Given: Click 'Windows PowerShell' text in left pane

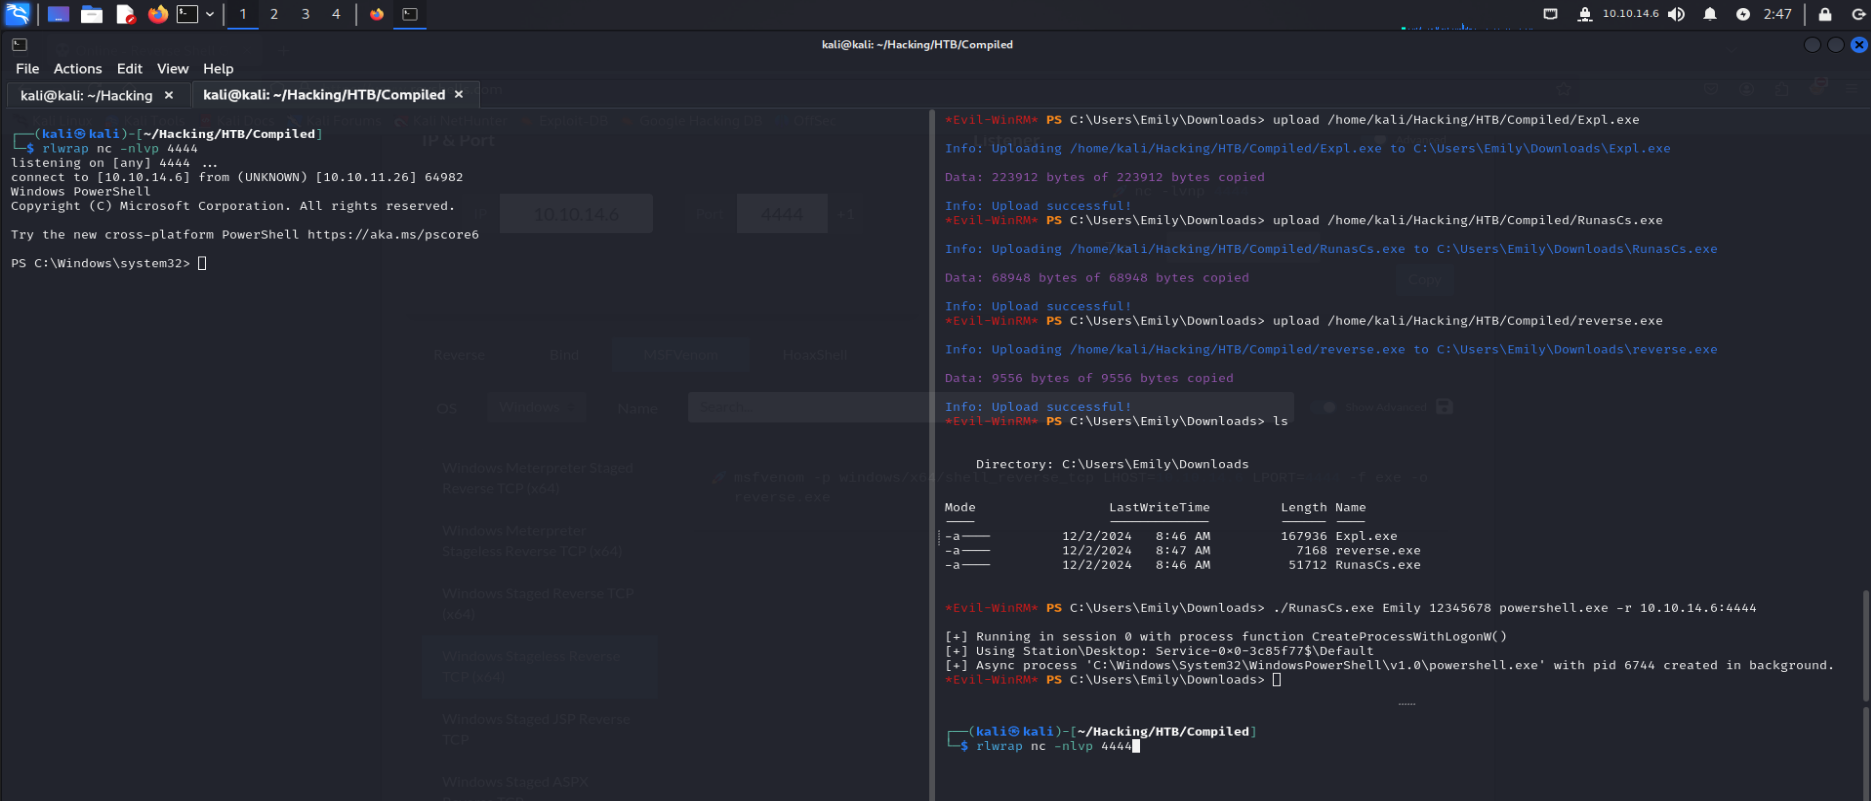Looking at the screenshot, I should [80, 191].
